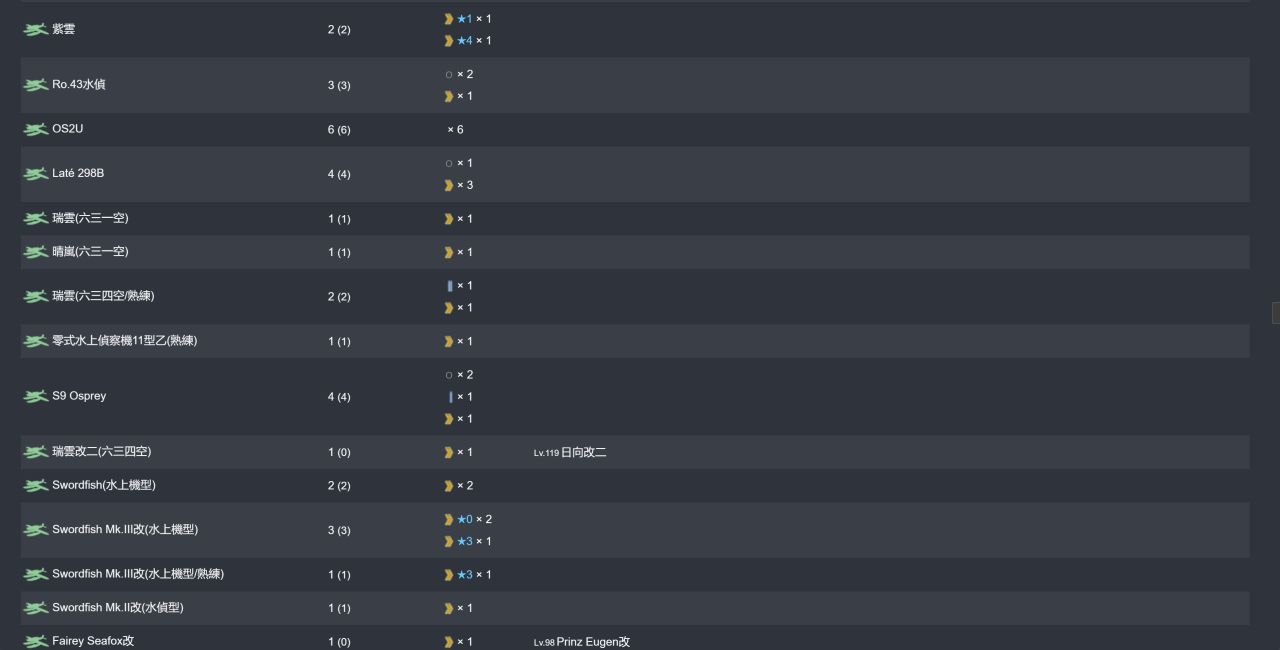Viewport: 1280px width, 650px height.
Task: Click the 瑞雲(六三一空) seaplane icon
Action: (35, 219)
